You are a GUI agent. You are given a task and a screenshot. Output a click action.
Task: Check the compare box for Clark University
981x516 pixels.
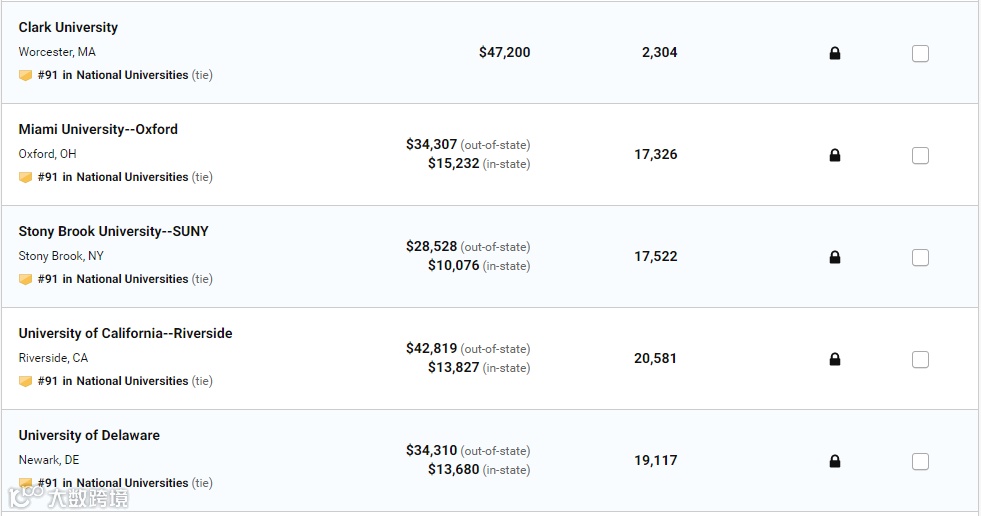920,53
